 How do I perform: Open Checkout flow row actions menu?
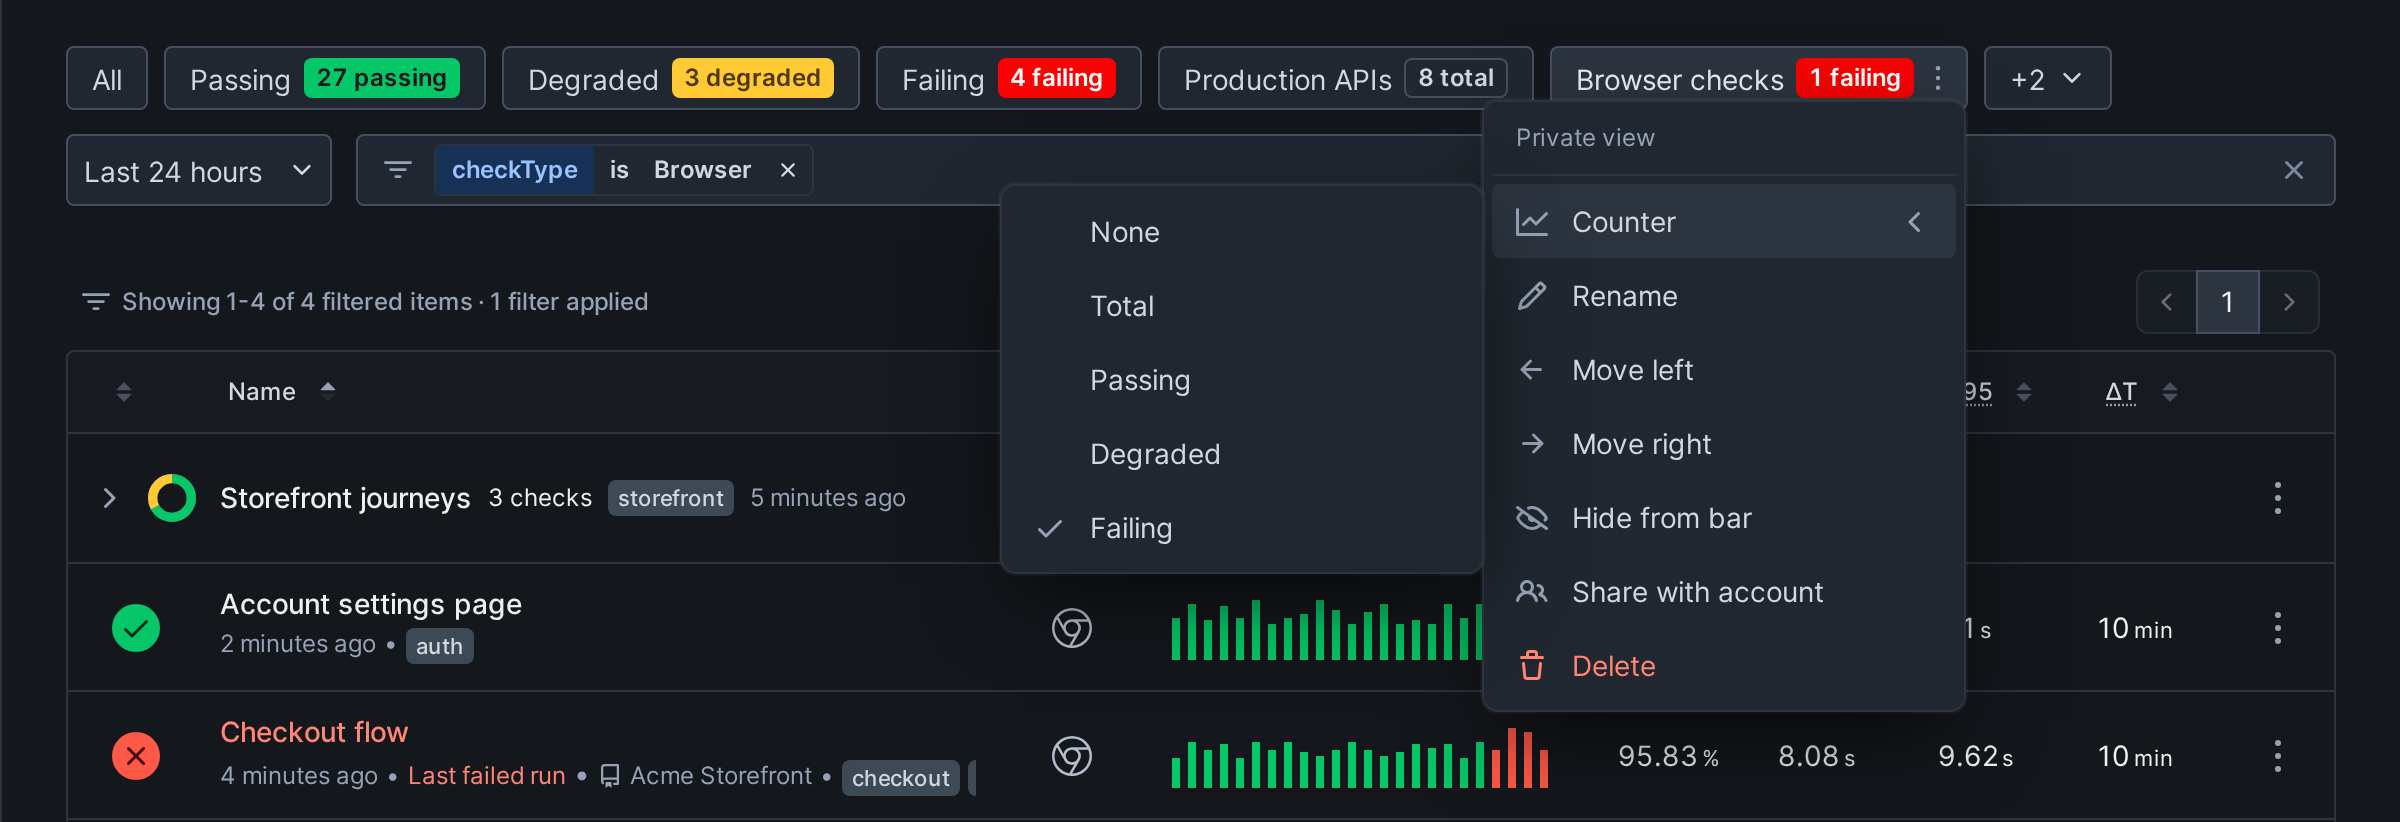coord(2278,756)
